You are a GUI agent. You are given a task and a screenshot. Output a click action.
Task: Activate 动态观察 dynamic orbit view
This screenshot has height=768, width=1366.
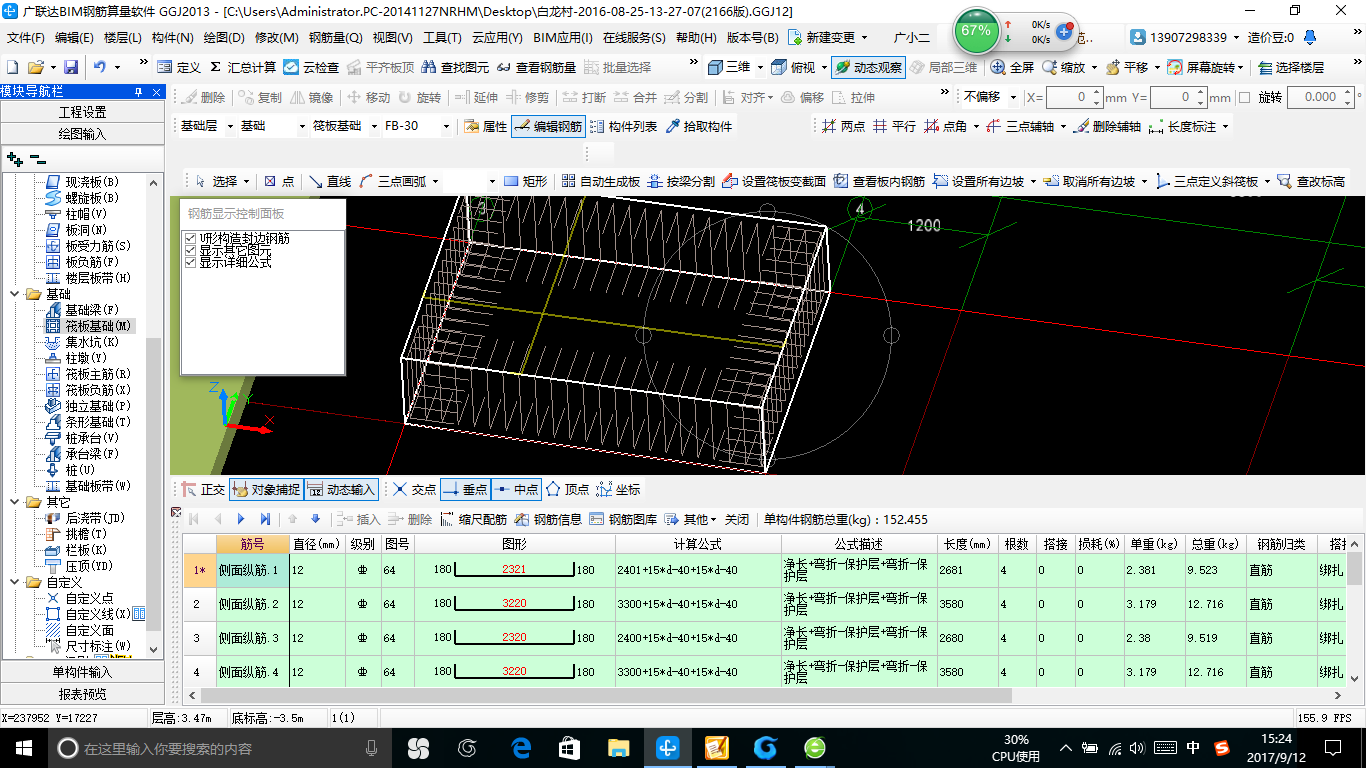pos(868,67)
